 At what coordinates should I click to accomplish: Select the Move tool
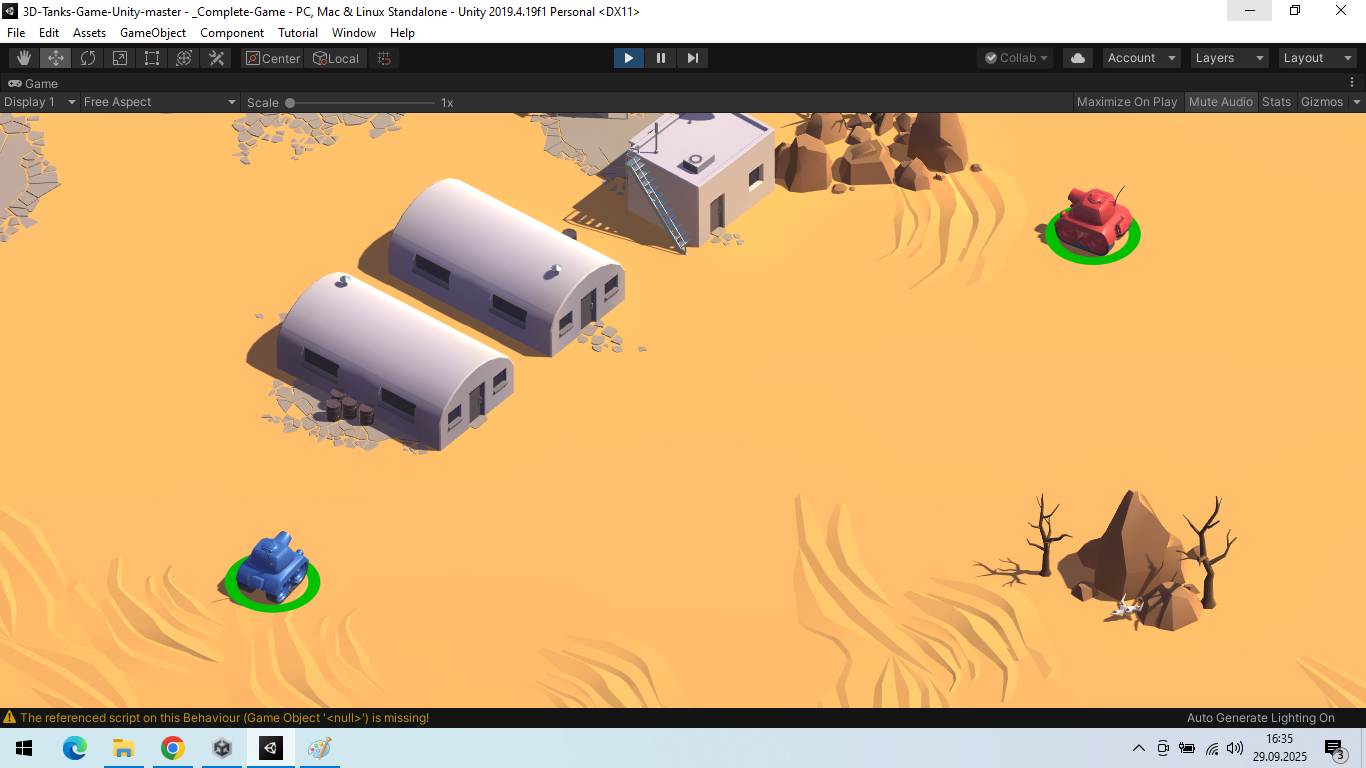[56, 58]
